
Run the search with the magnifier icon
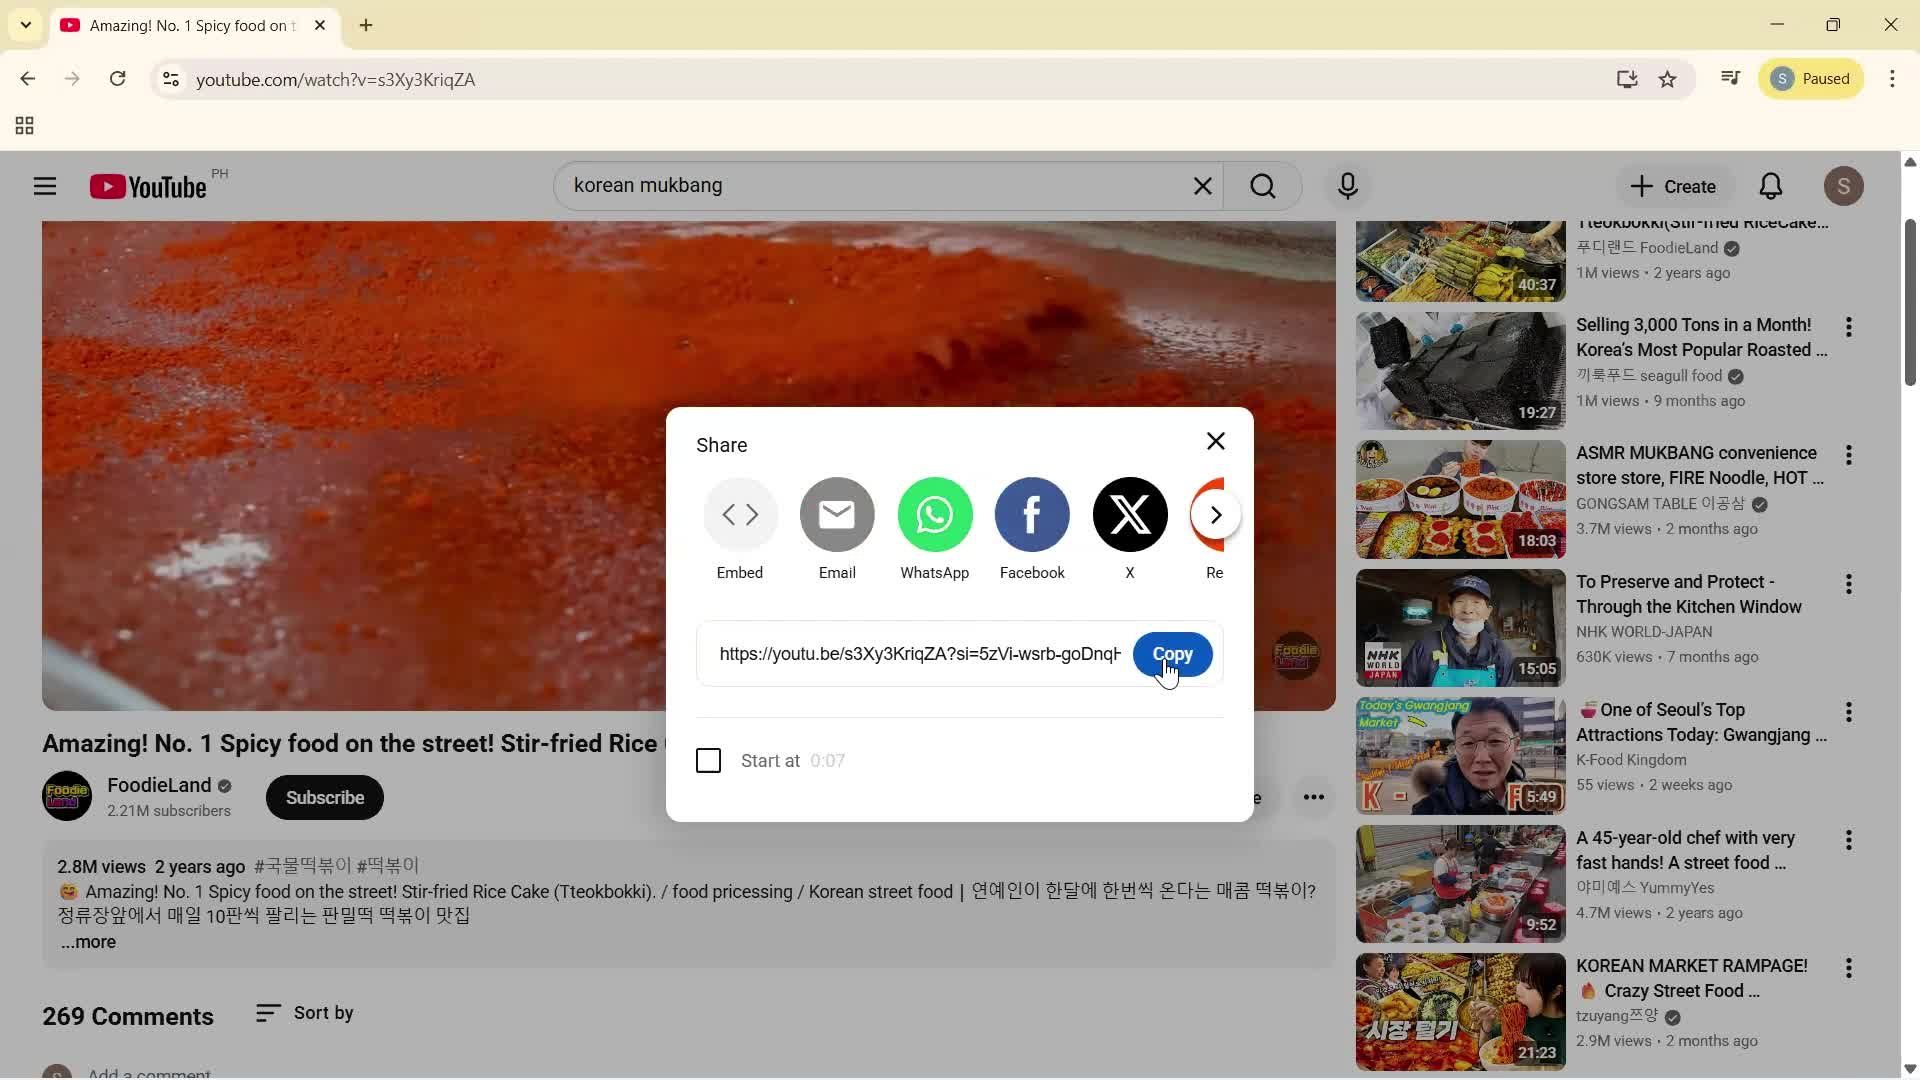tap(1262, 185)
